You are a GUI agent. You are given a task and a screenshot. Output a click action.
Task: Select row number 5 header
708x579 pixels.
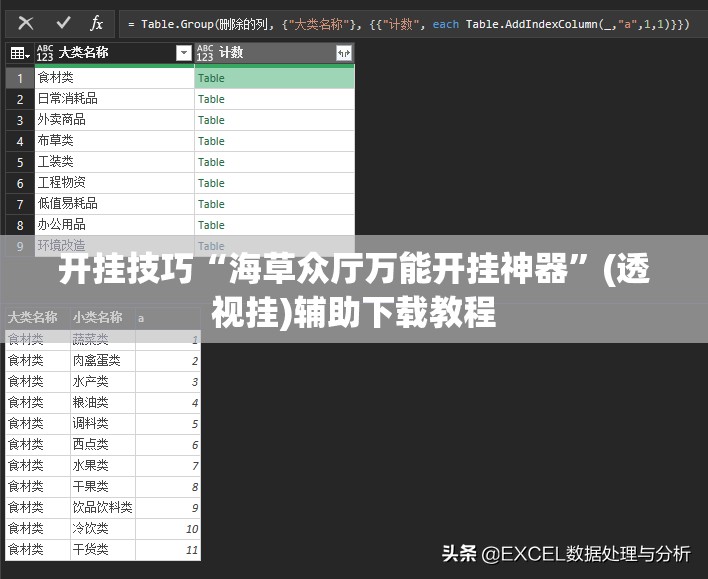click(x=20, y=162)
